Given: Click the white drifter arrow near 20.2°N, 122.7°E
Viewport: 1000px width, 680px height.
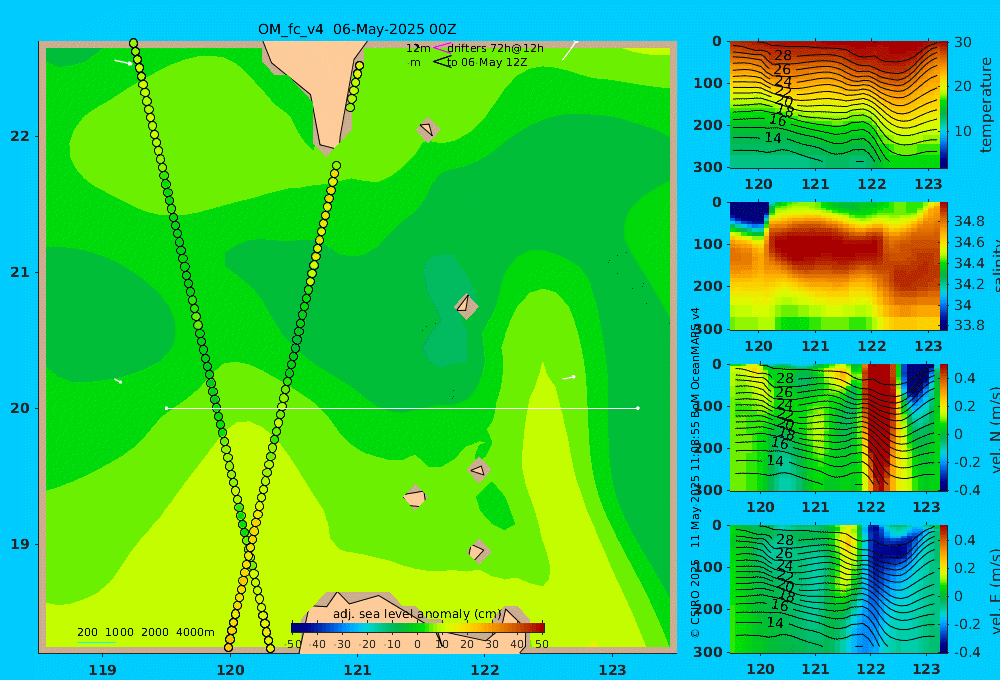Looking at the screenshot, I should pos(569,378).
